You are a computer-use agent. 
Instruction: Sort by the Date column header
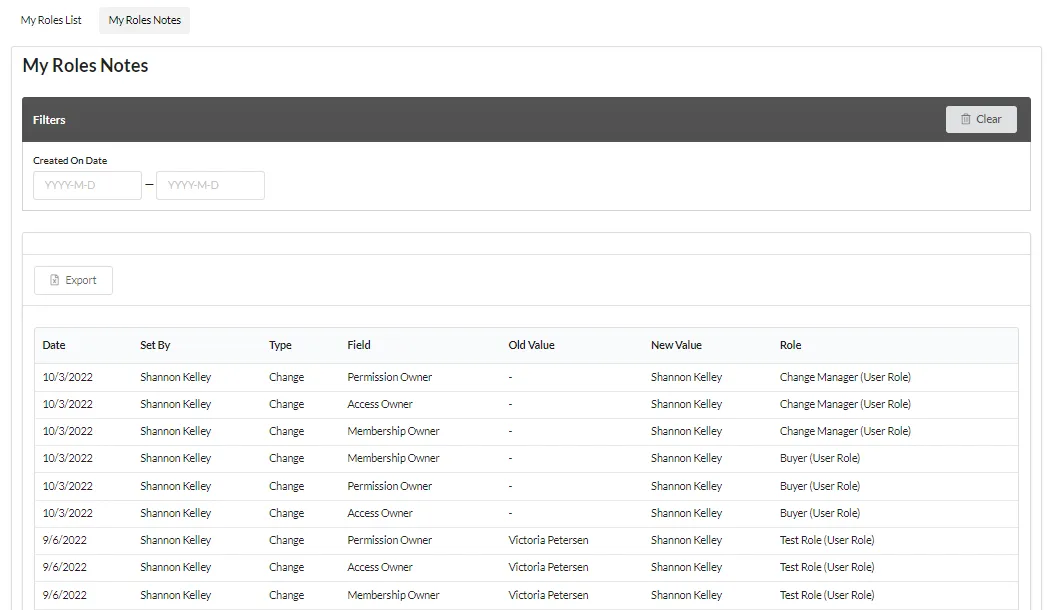point(54,345)
